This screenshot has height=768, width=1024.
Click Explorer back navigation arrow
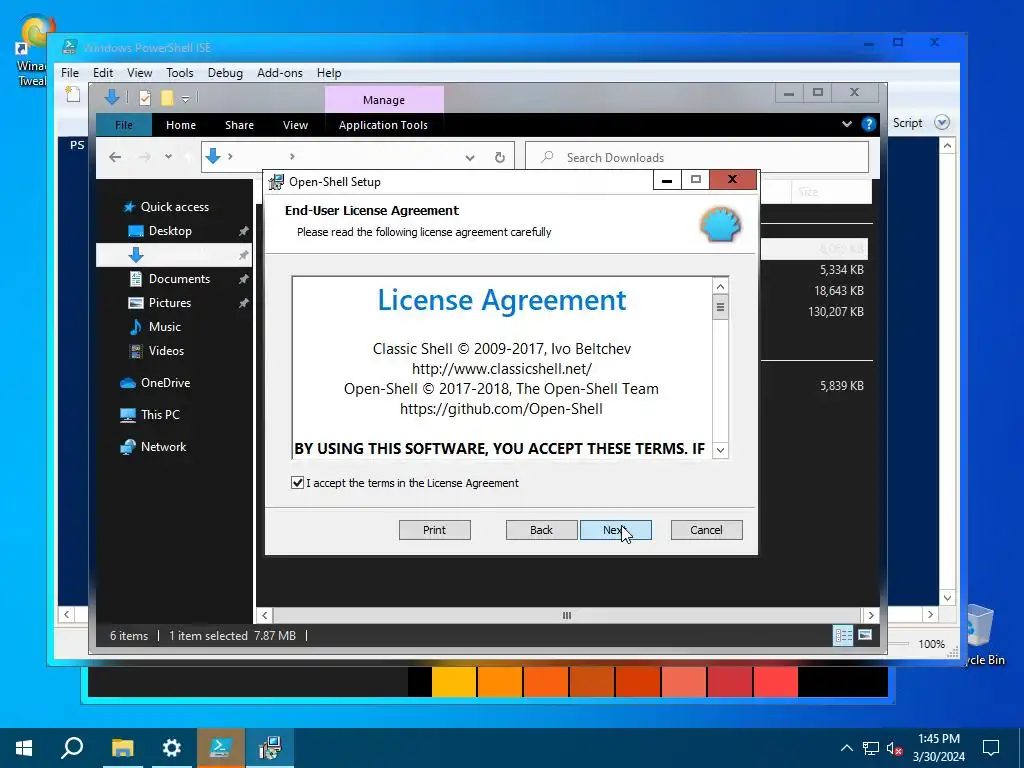115,157
